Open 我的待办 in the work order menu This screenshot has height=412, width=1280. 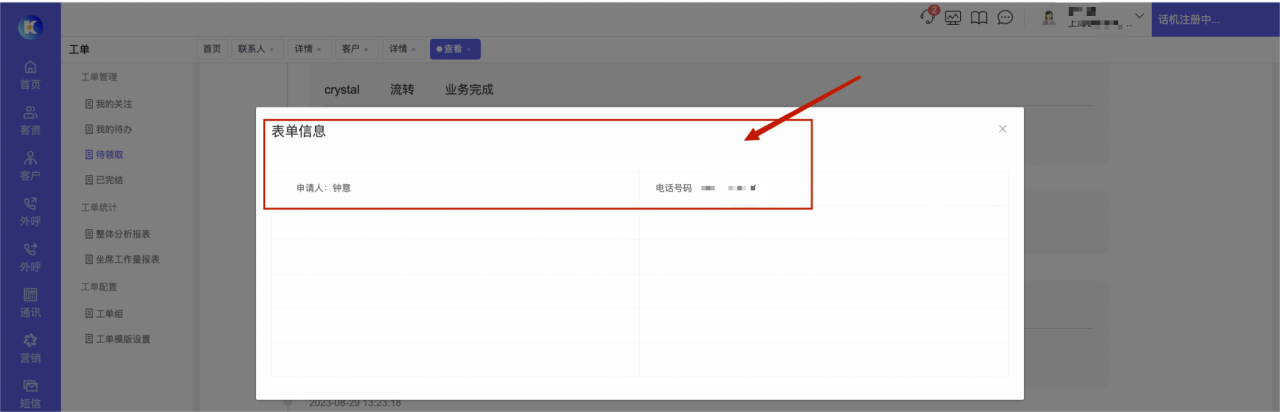pos(113,130)
